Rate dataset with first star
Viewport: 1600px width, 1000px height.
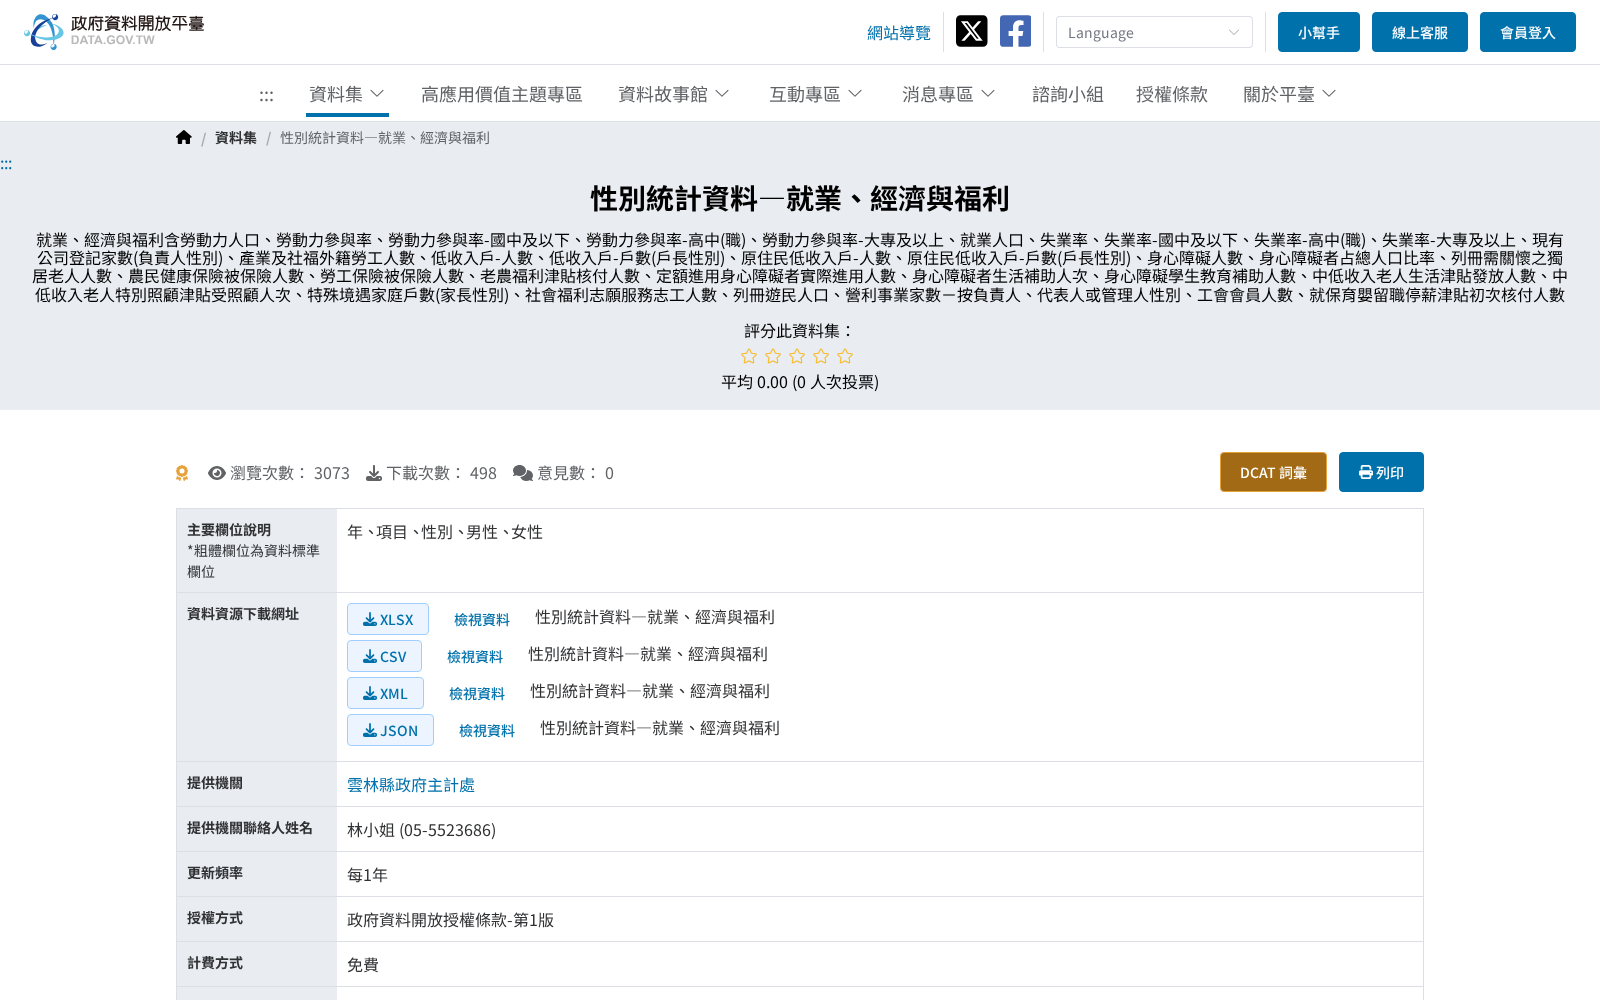click(749, 356)
